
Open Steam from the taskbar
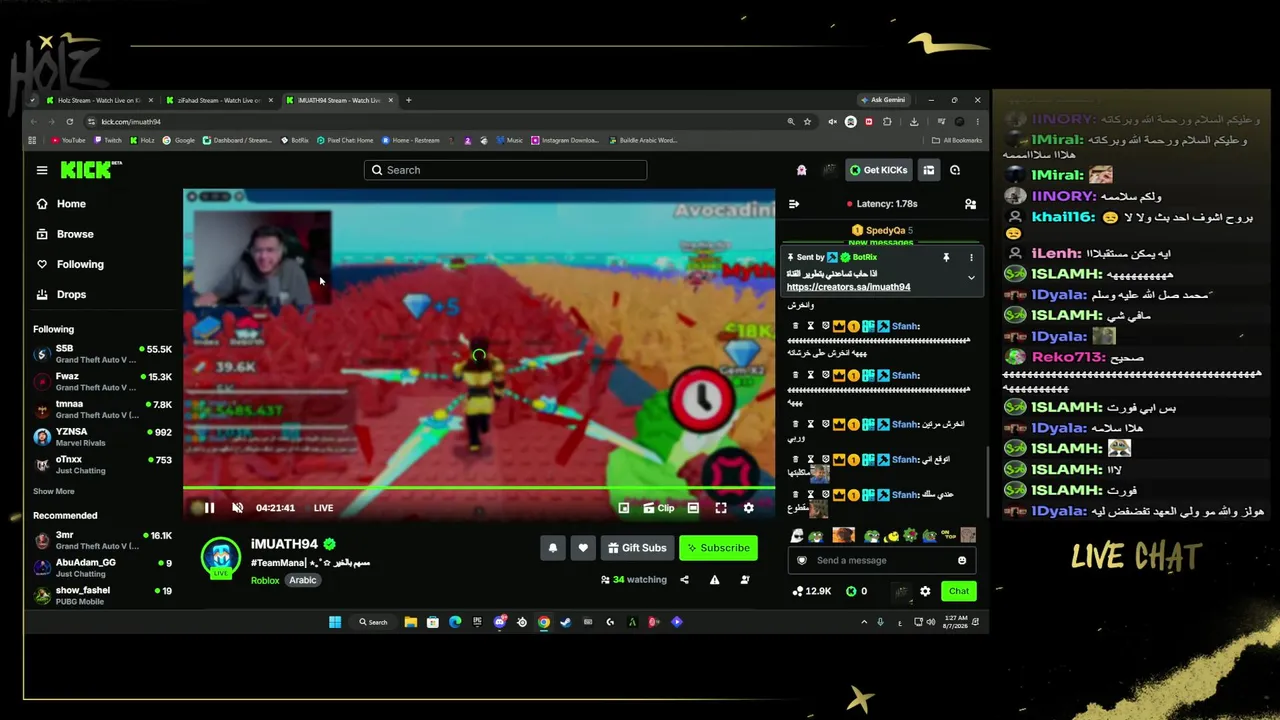pos(565,622)
